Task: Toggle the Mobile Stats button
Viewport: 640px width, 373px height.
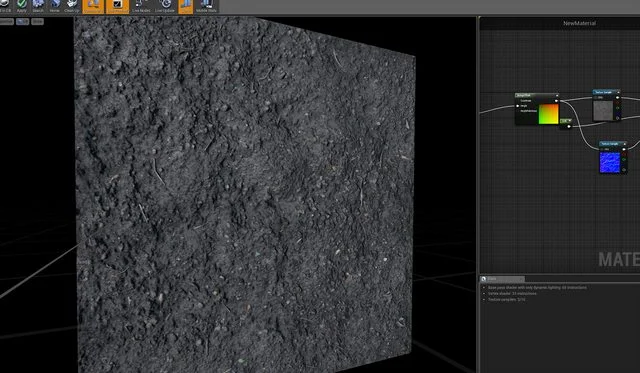Action: [x=206, y=6]
